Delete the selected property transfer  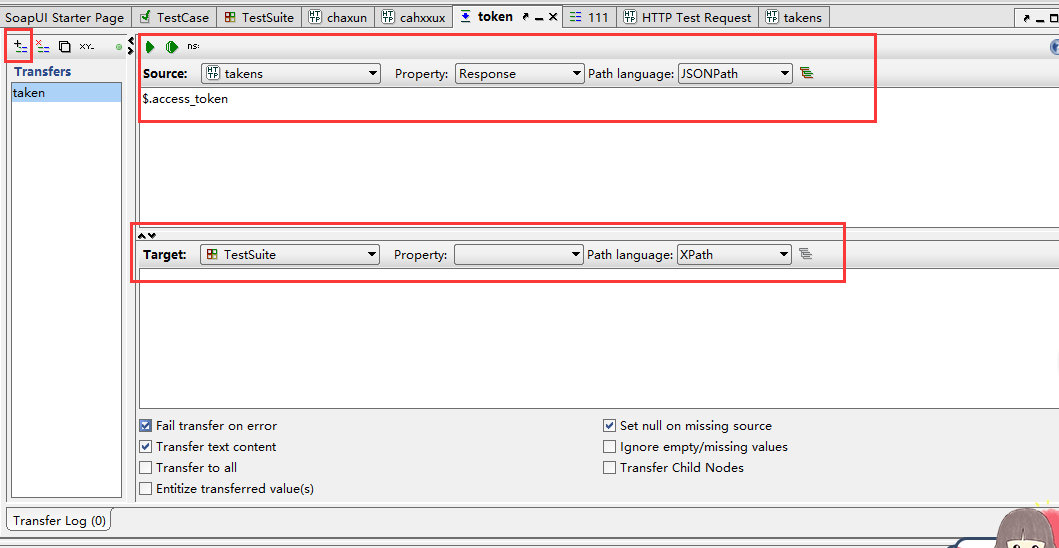pyautogui.click(x=43, y=47)
